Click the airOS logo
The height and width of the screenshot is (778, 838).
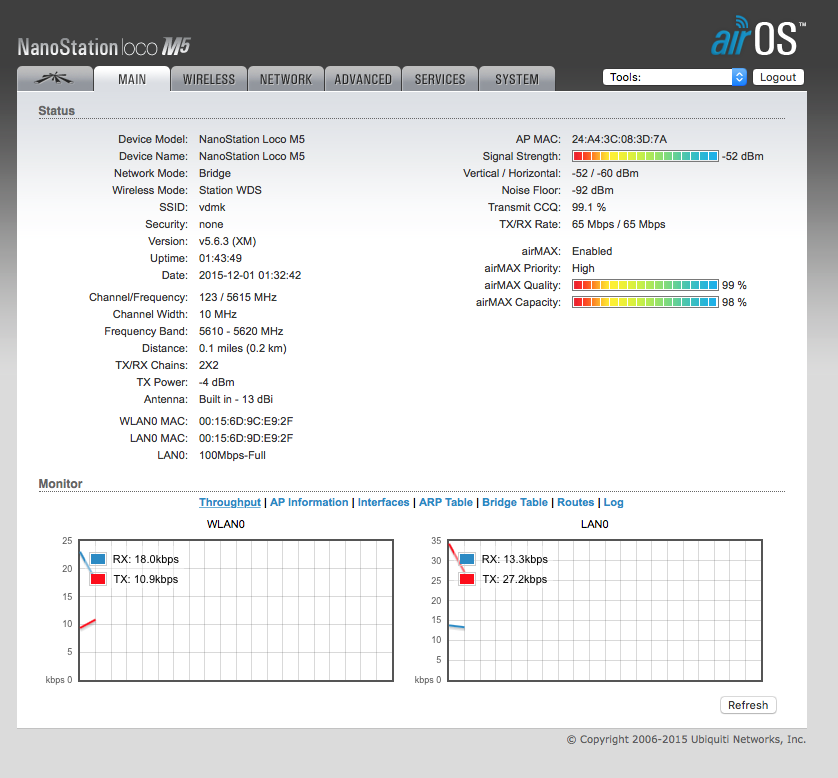pos(755,38)
